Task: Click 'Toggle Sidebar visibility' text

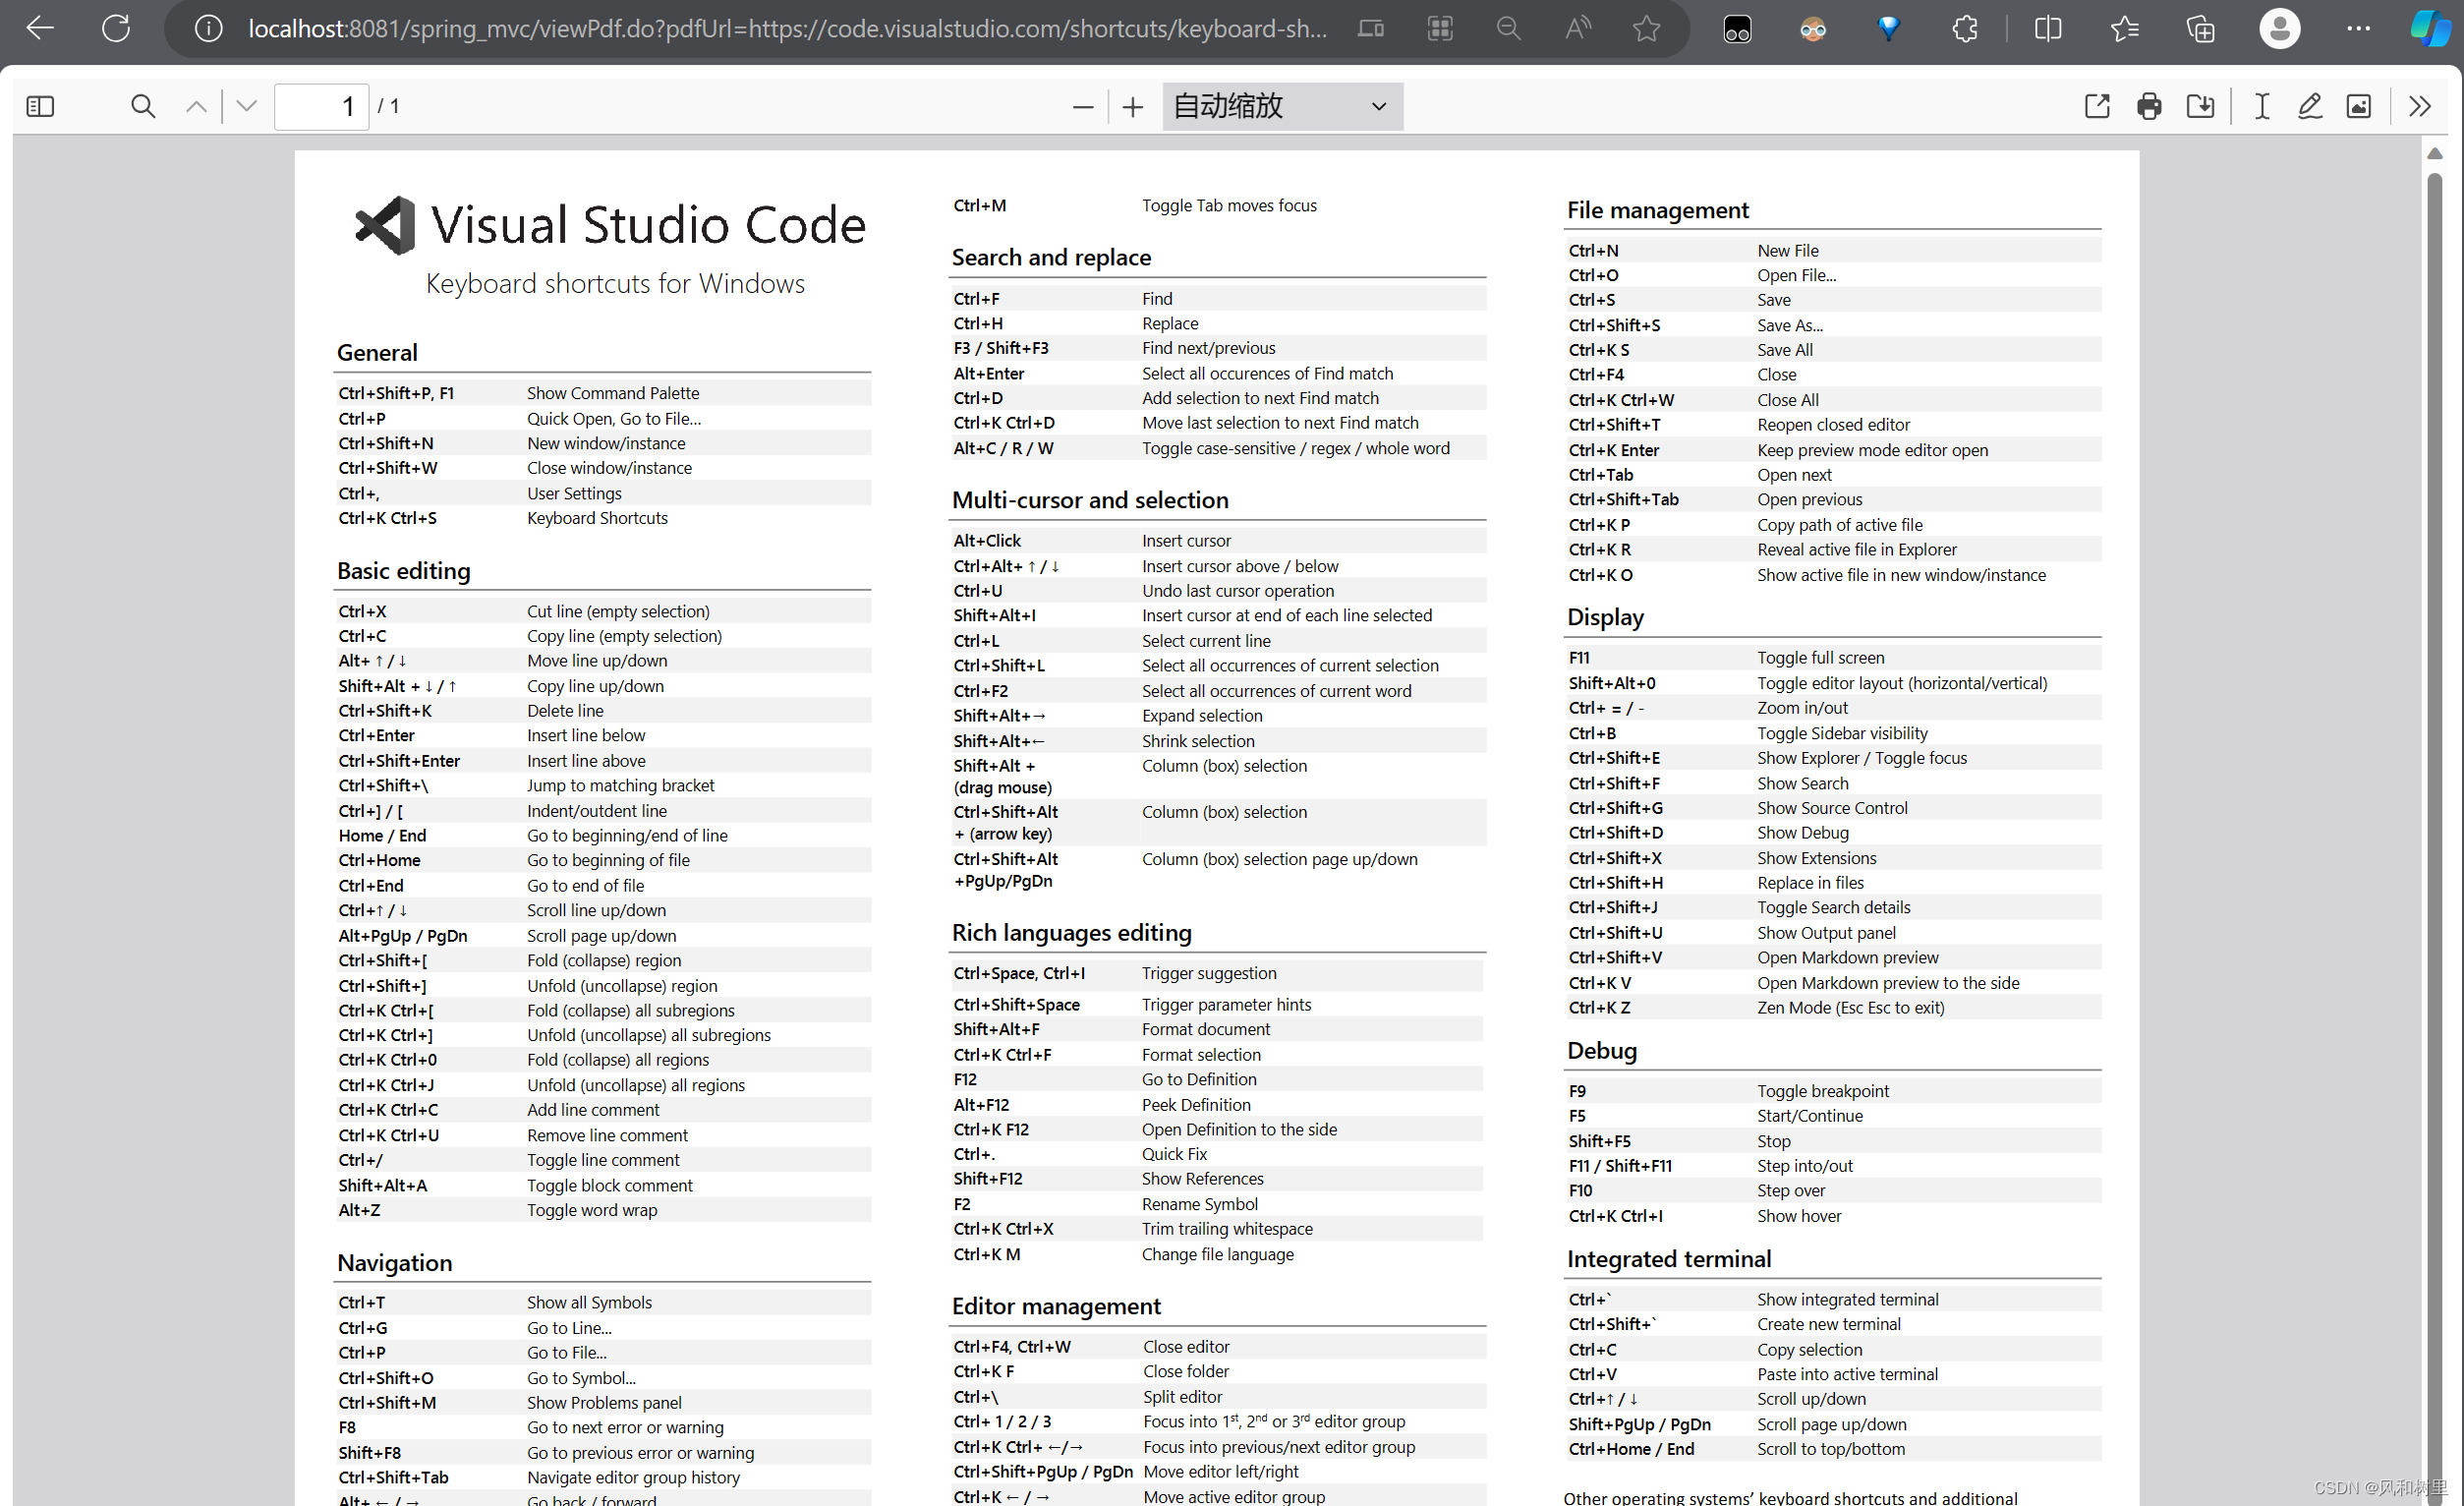Action: 1842,733
